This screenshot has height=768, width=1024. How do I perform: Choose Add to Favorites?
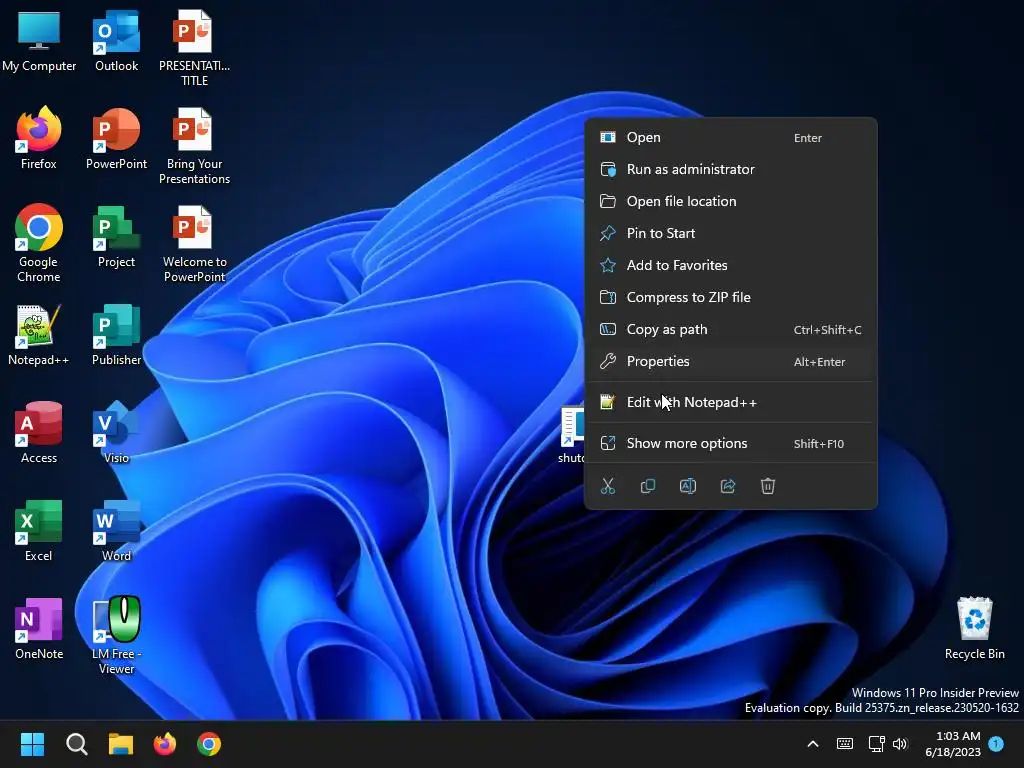pyautogui.click(x=730, y=265)
